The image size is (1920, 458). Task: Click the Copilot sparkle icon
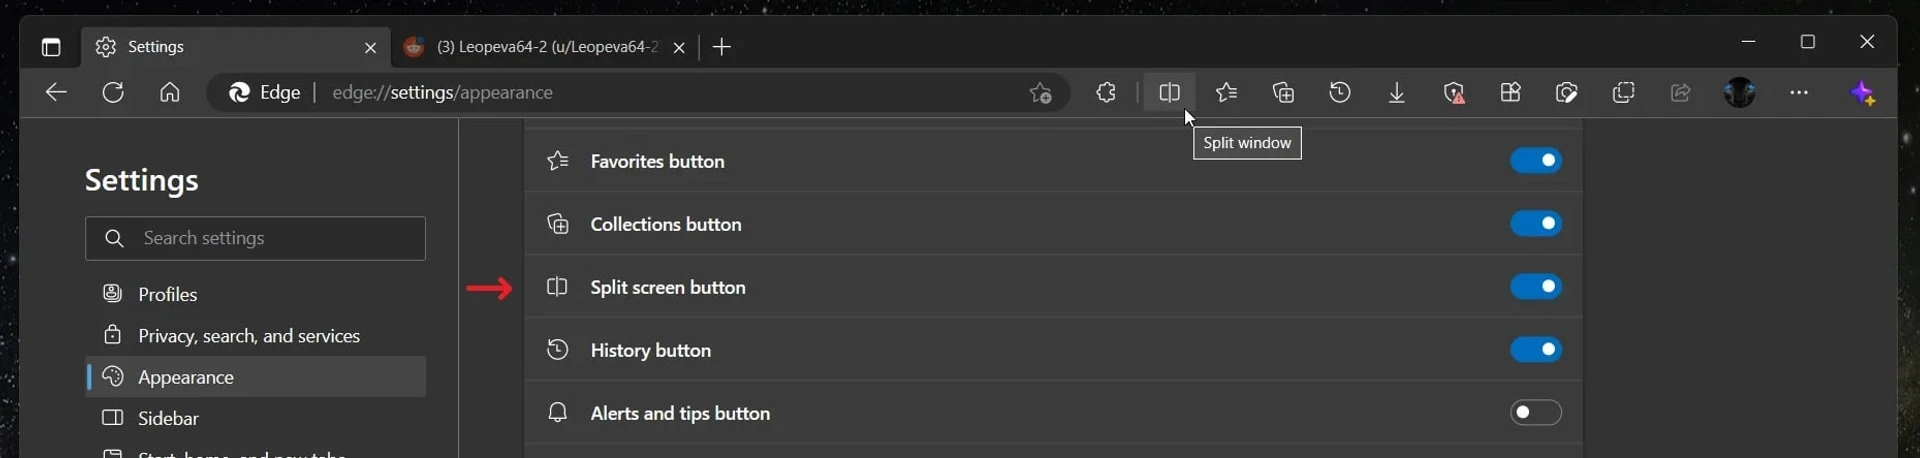pyautogui.click(x=1863, y=93)
